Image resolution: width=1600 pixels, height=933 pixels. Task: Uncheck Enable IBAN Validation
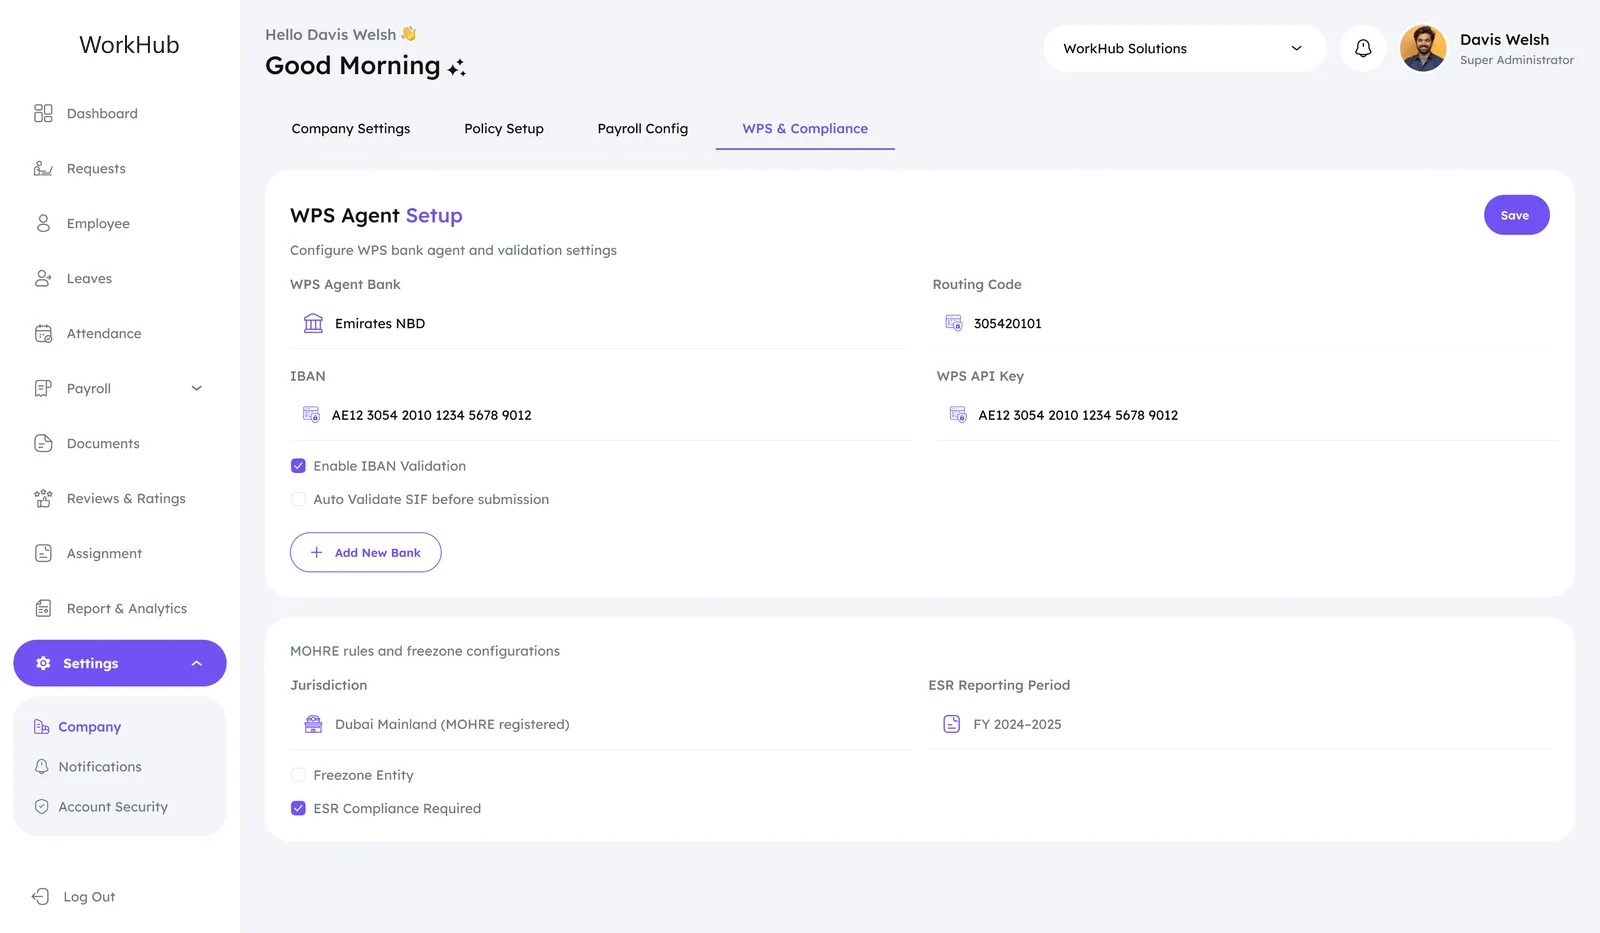click(298, 466)
